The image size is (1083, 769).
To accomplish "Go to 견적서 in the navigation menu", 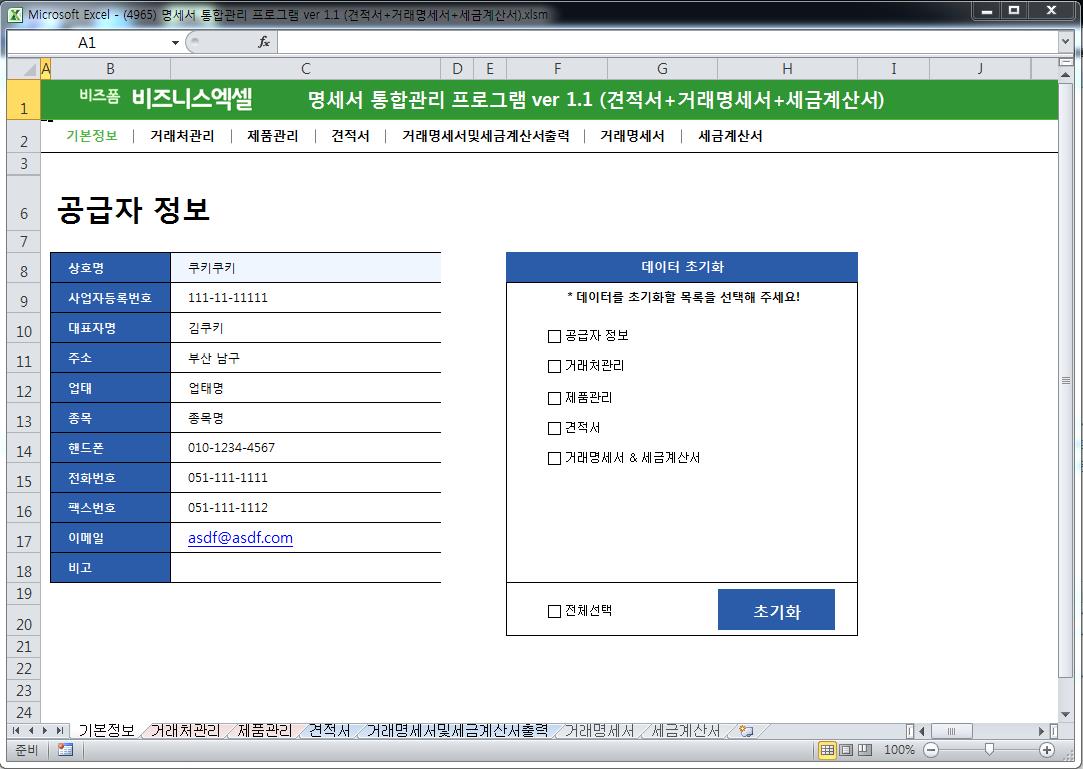I will 350,136.
